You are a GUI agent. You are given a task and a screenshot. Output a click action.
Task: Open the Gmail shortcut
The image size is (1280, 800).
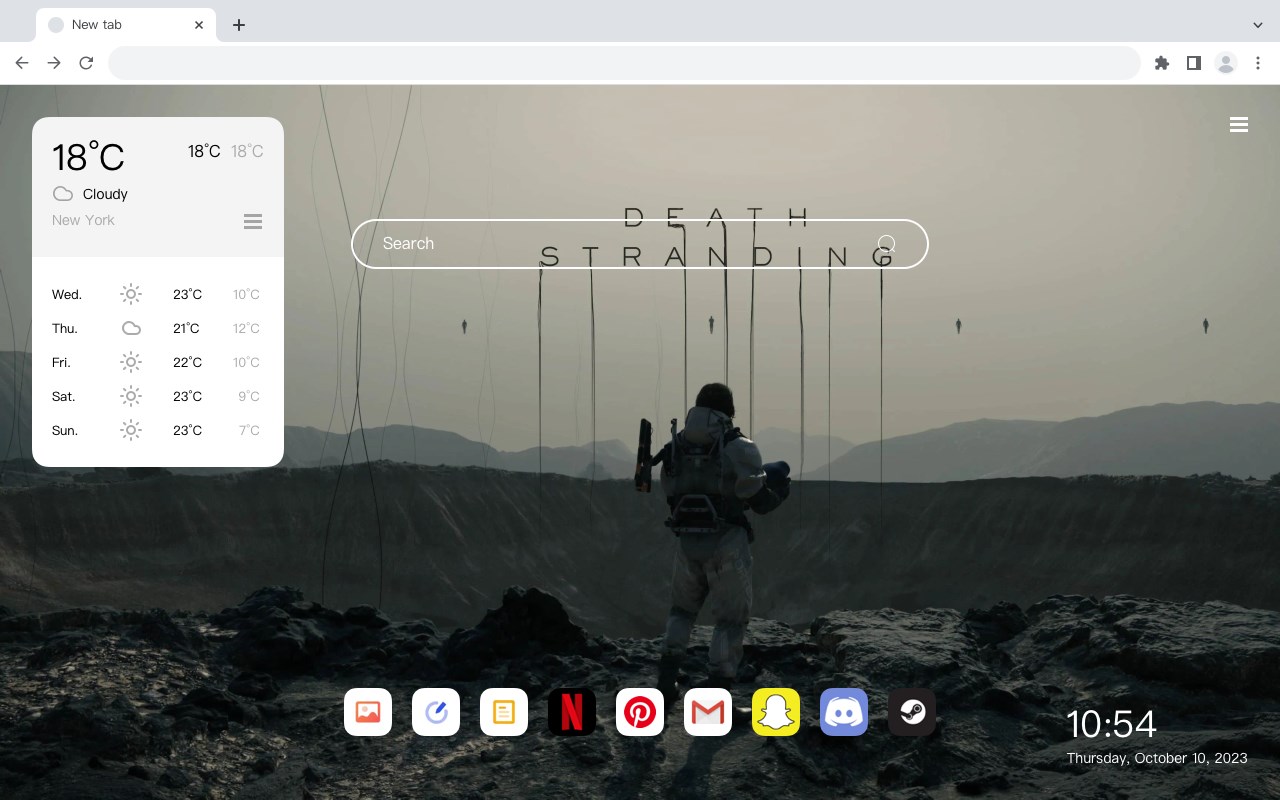pyautogui.click(x=708, y=712)
